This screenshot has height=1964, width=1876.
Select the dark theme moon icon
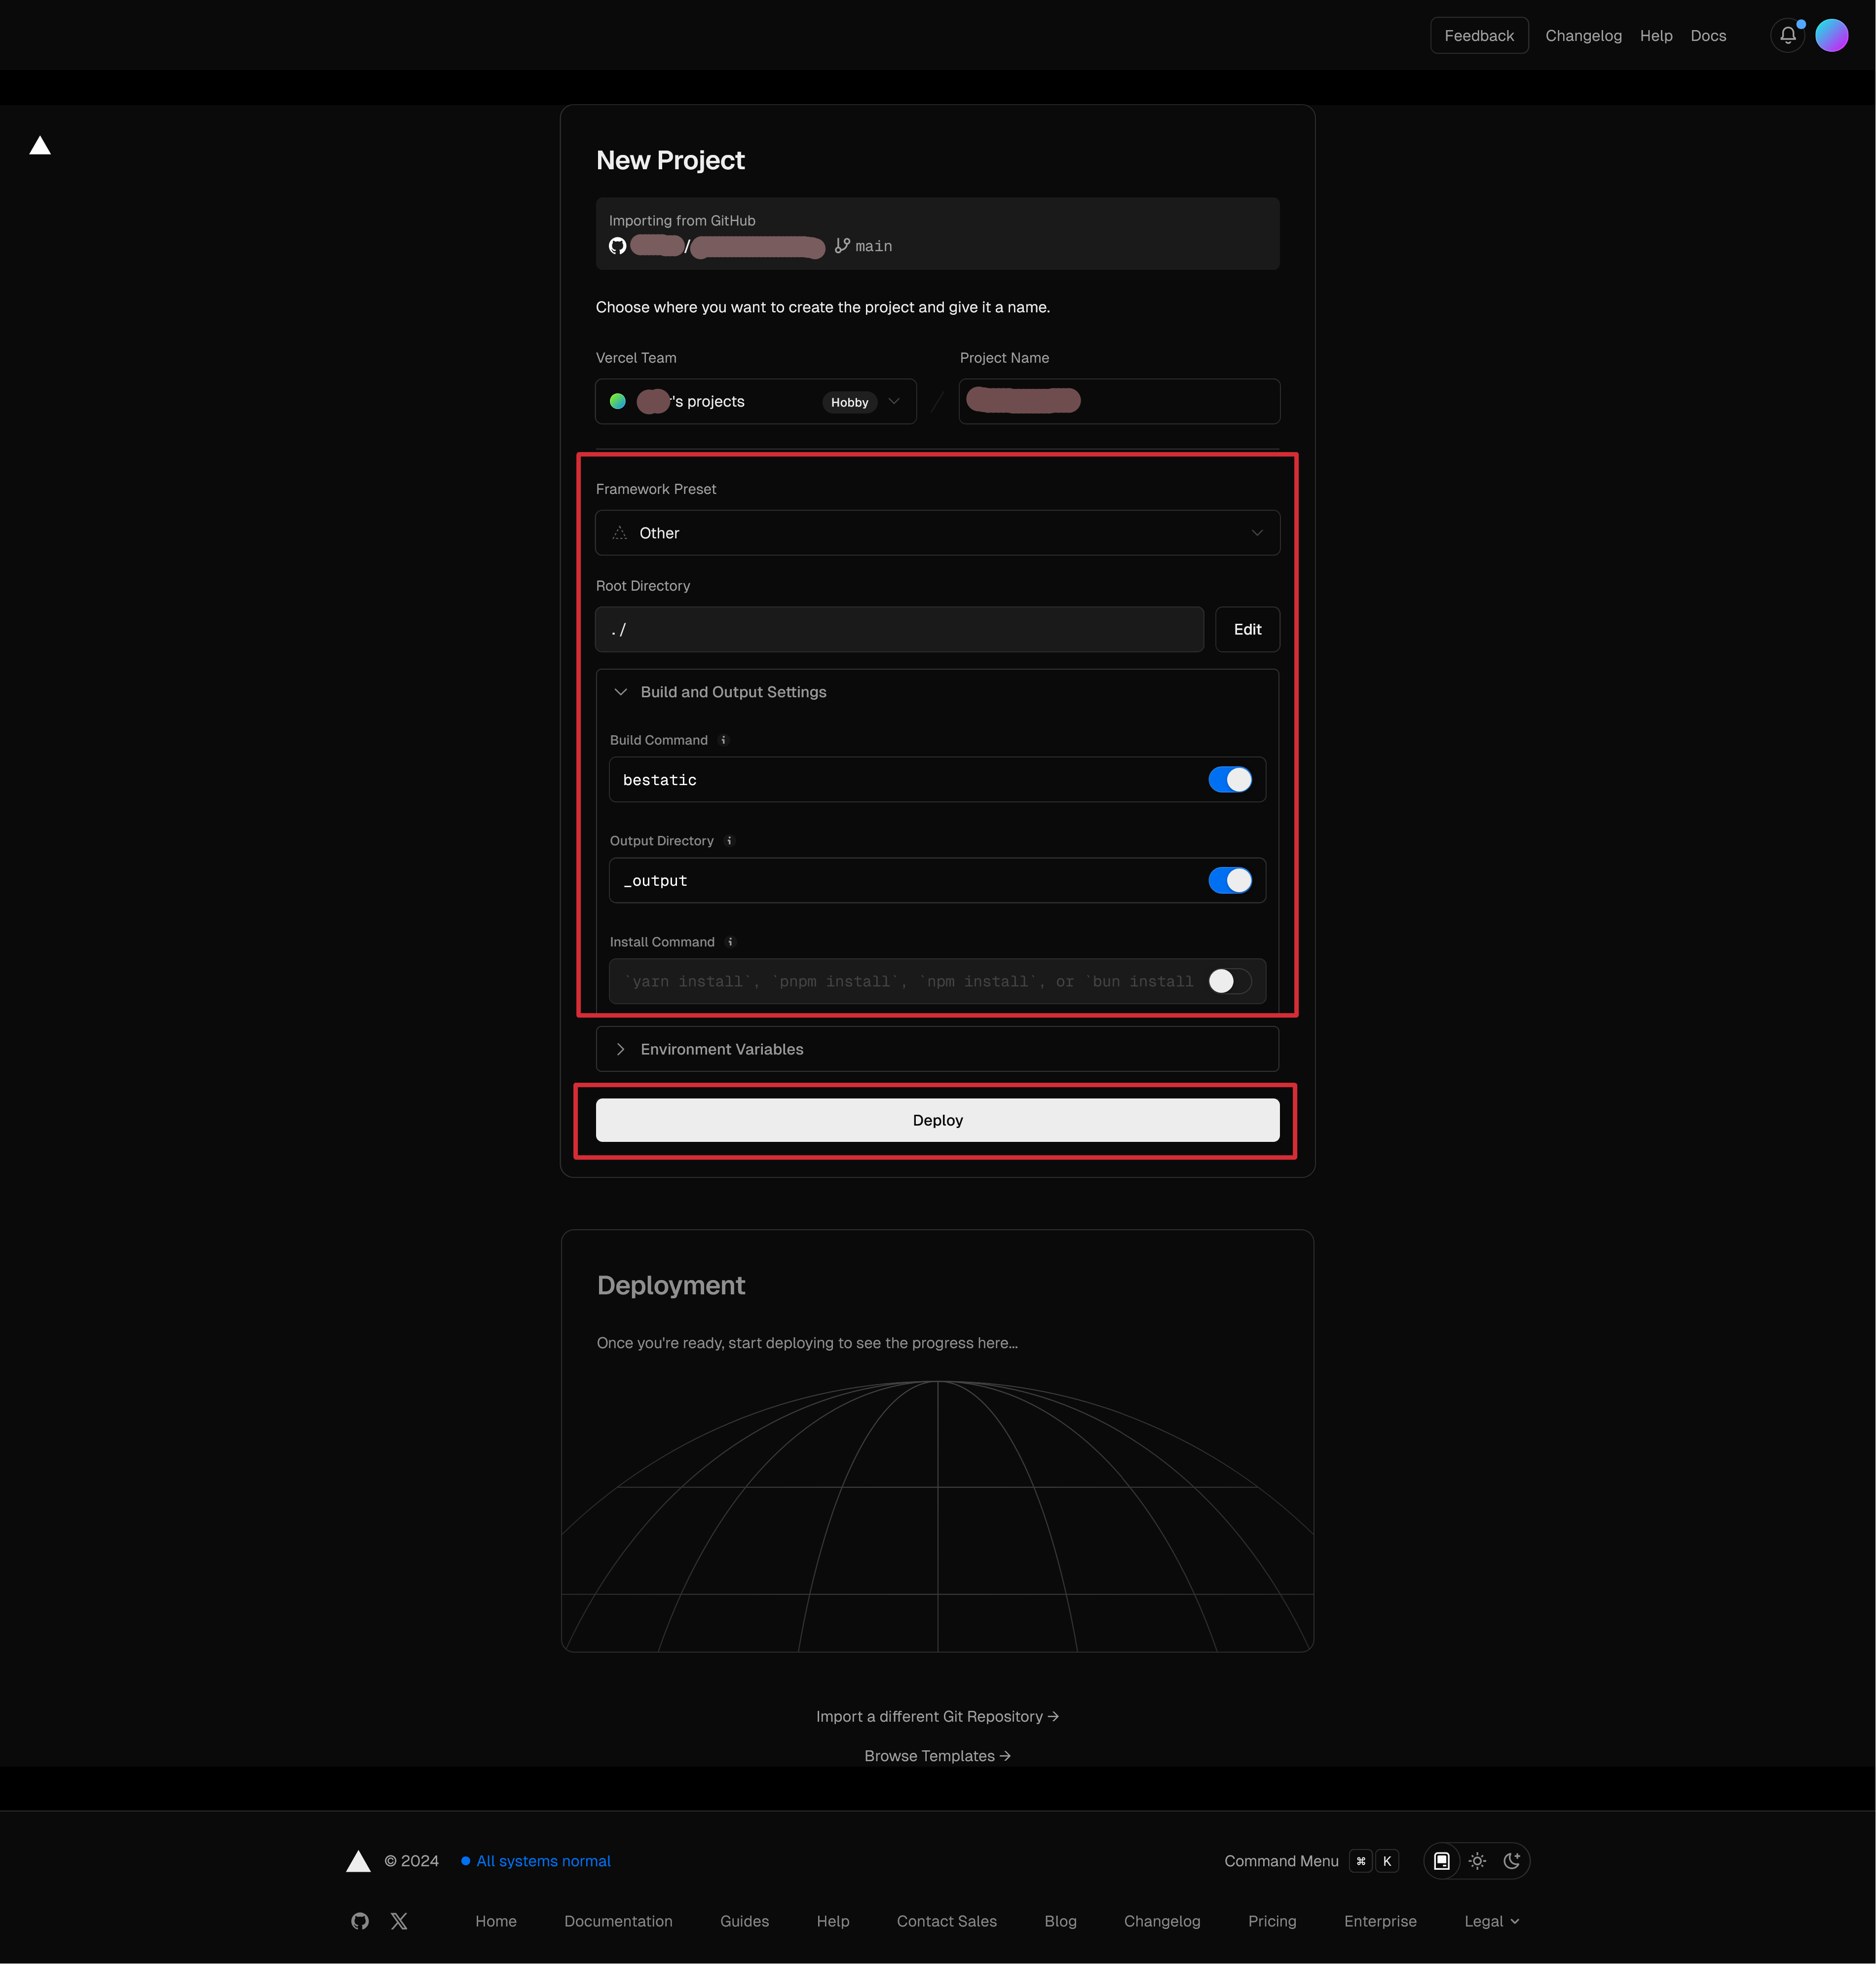pyautogui.click(x=1512, y=1861)
